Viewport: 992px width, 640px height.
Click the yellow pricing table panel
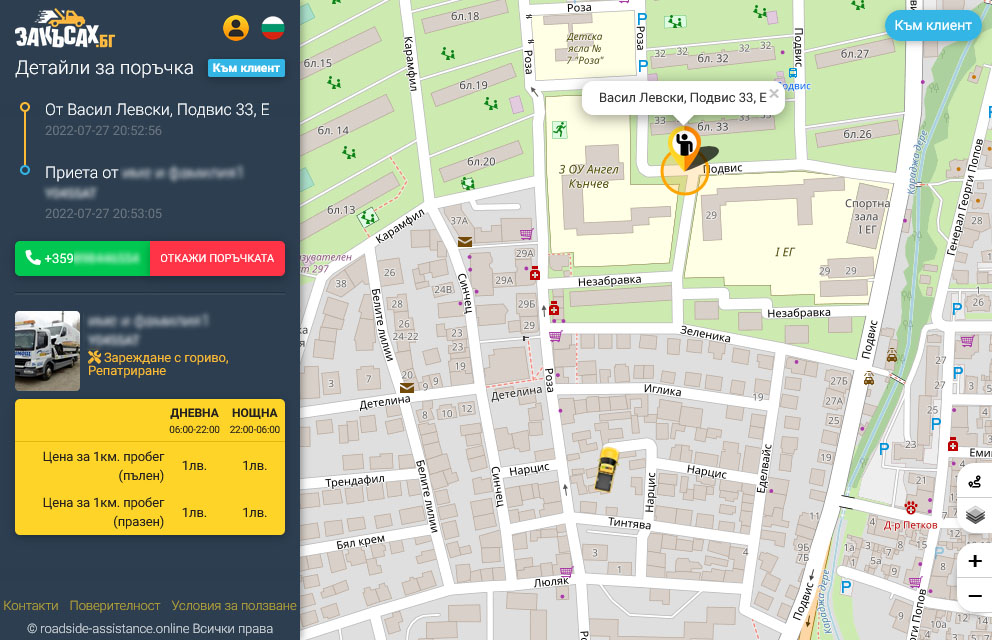[150, 468]
